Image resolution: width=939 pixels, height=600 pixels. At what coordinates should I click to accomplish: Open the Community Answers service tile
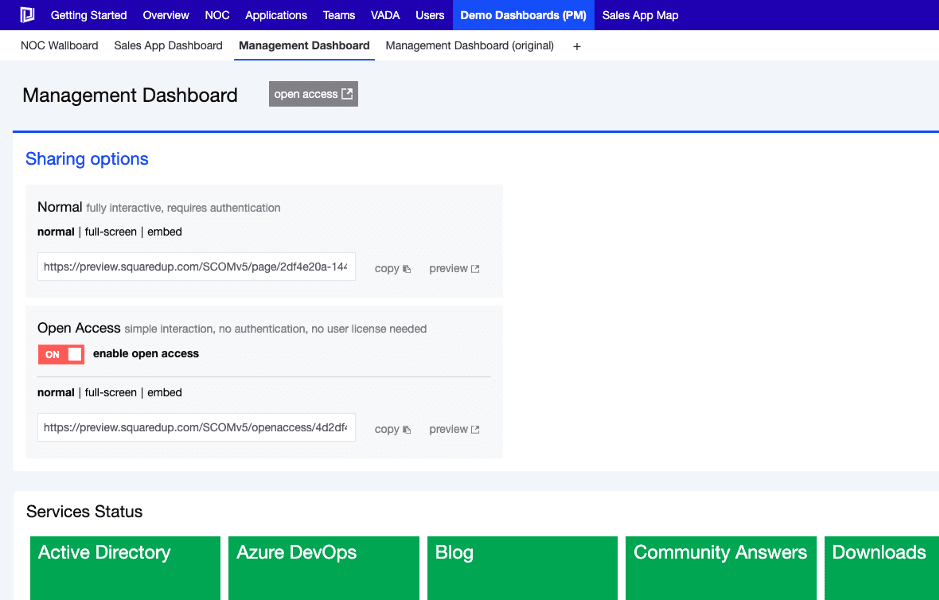(x=721, y=568)
